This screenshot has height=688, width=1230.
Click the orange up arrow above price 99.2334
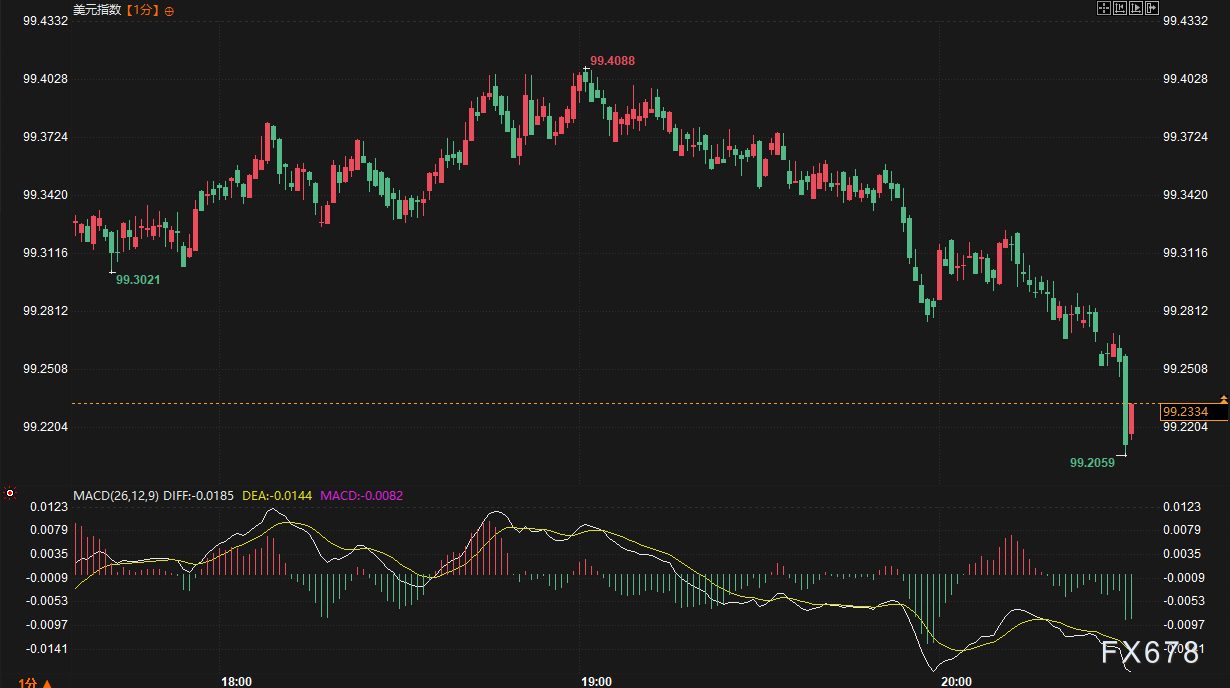pyautogui.click(x=1223, y=399)
